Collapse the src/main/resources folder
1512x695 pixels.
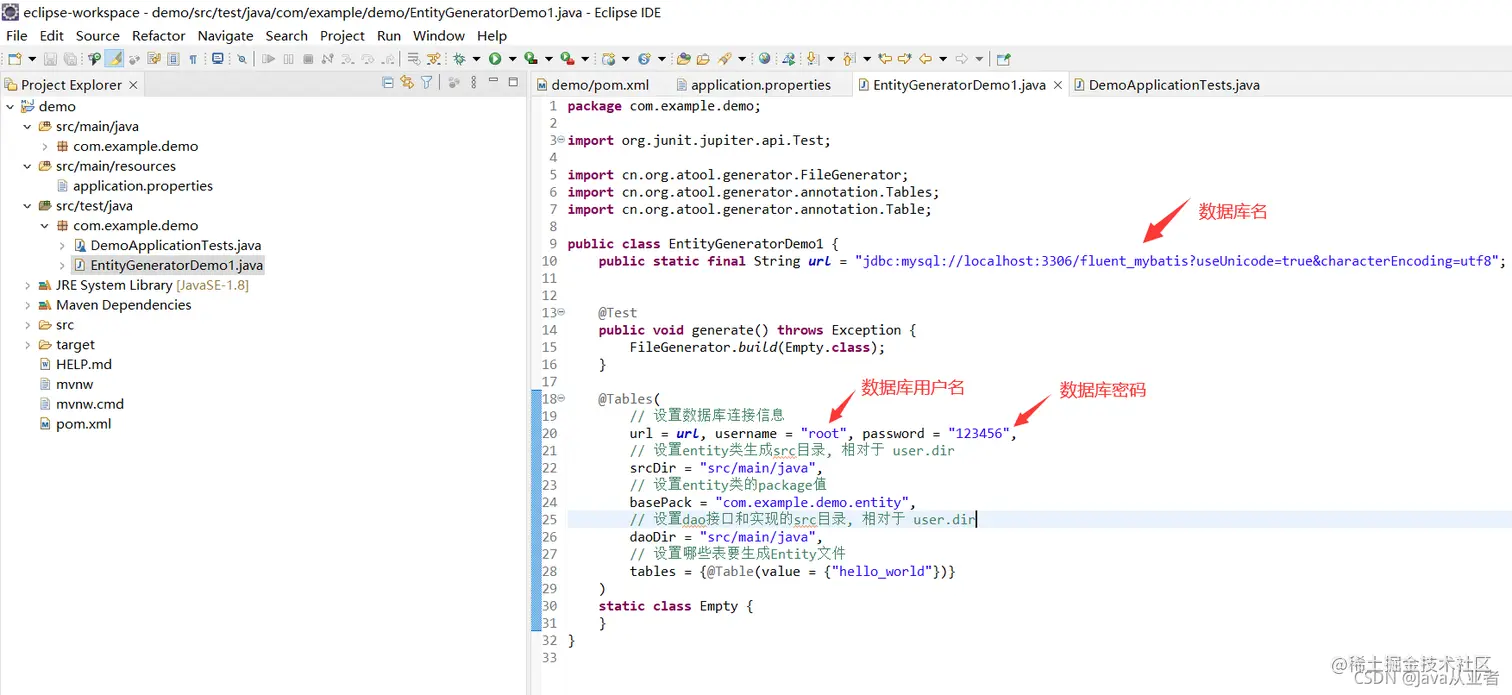point(28,166)
